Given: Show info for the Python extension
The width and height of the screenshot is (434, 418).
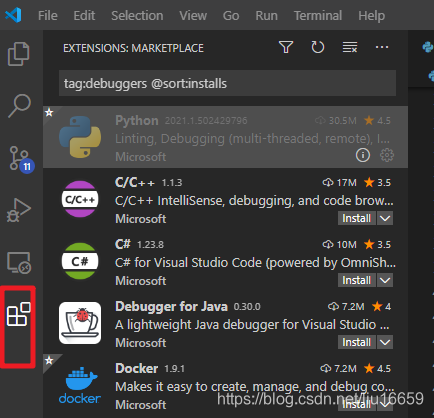Looking at the screenshot, I should 363,155.
